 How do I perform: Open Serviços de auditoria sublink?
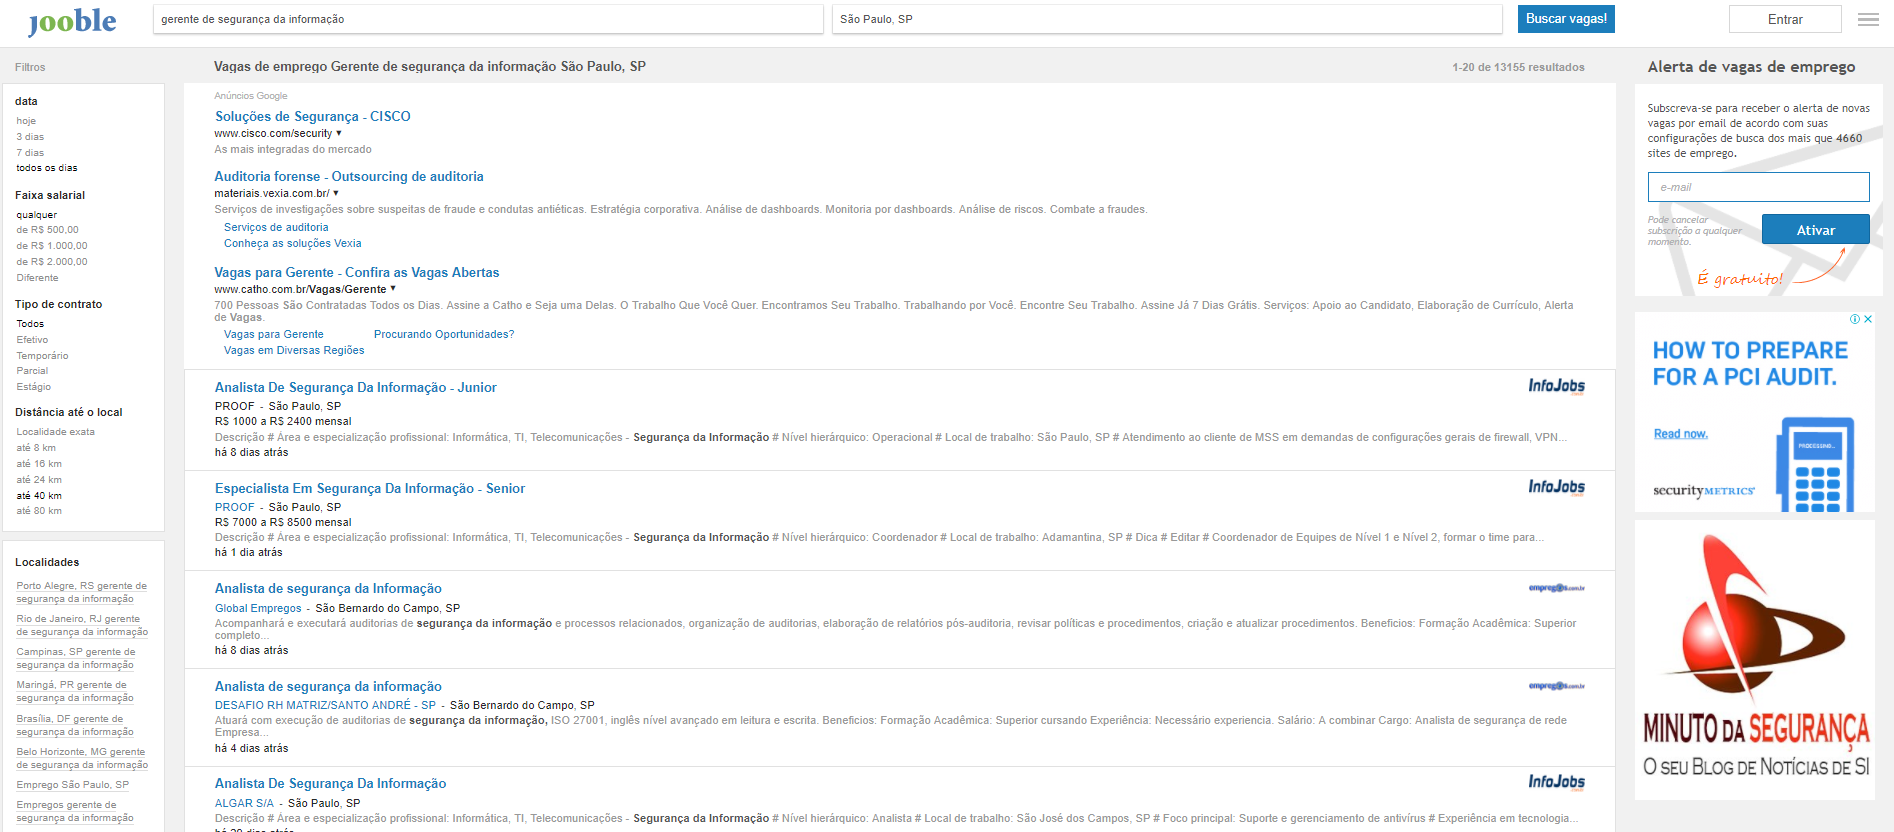(x=276, y=228)
